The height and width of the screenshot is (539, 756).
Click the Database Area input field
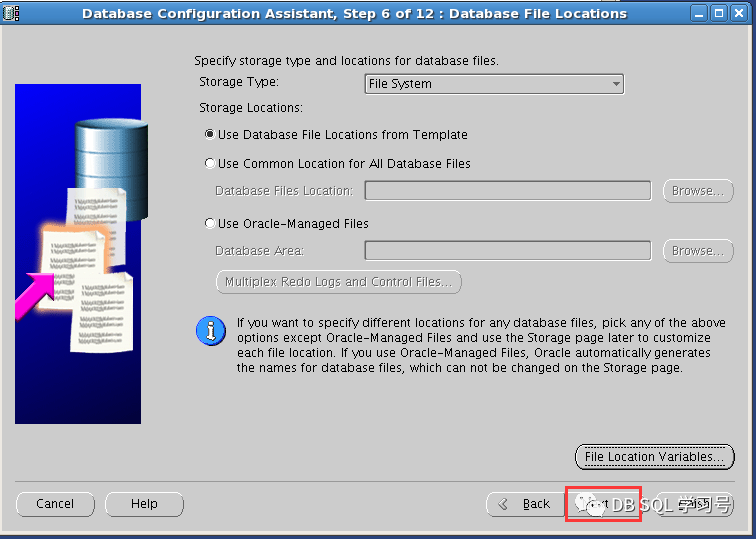click(x=508, y=251)
